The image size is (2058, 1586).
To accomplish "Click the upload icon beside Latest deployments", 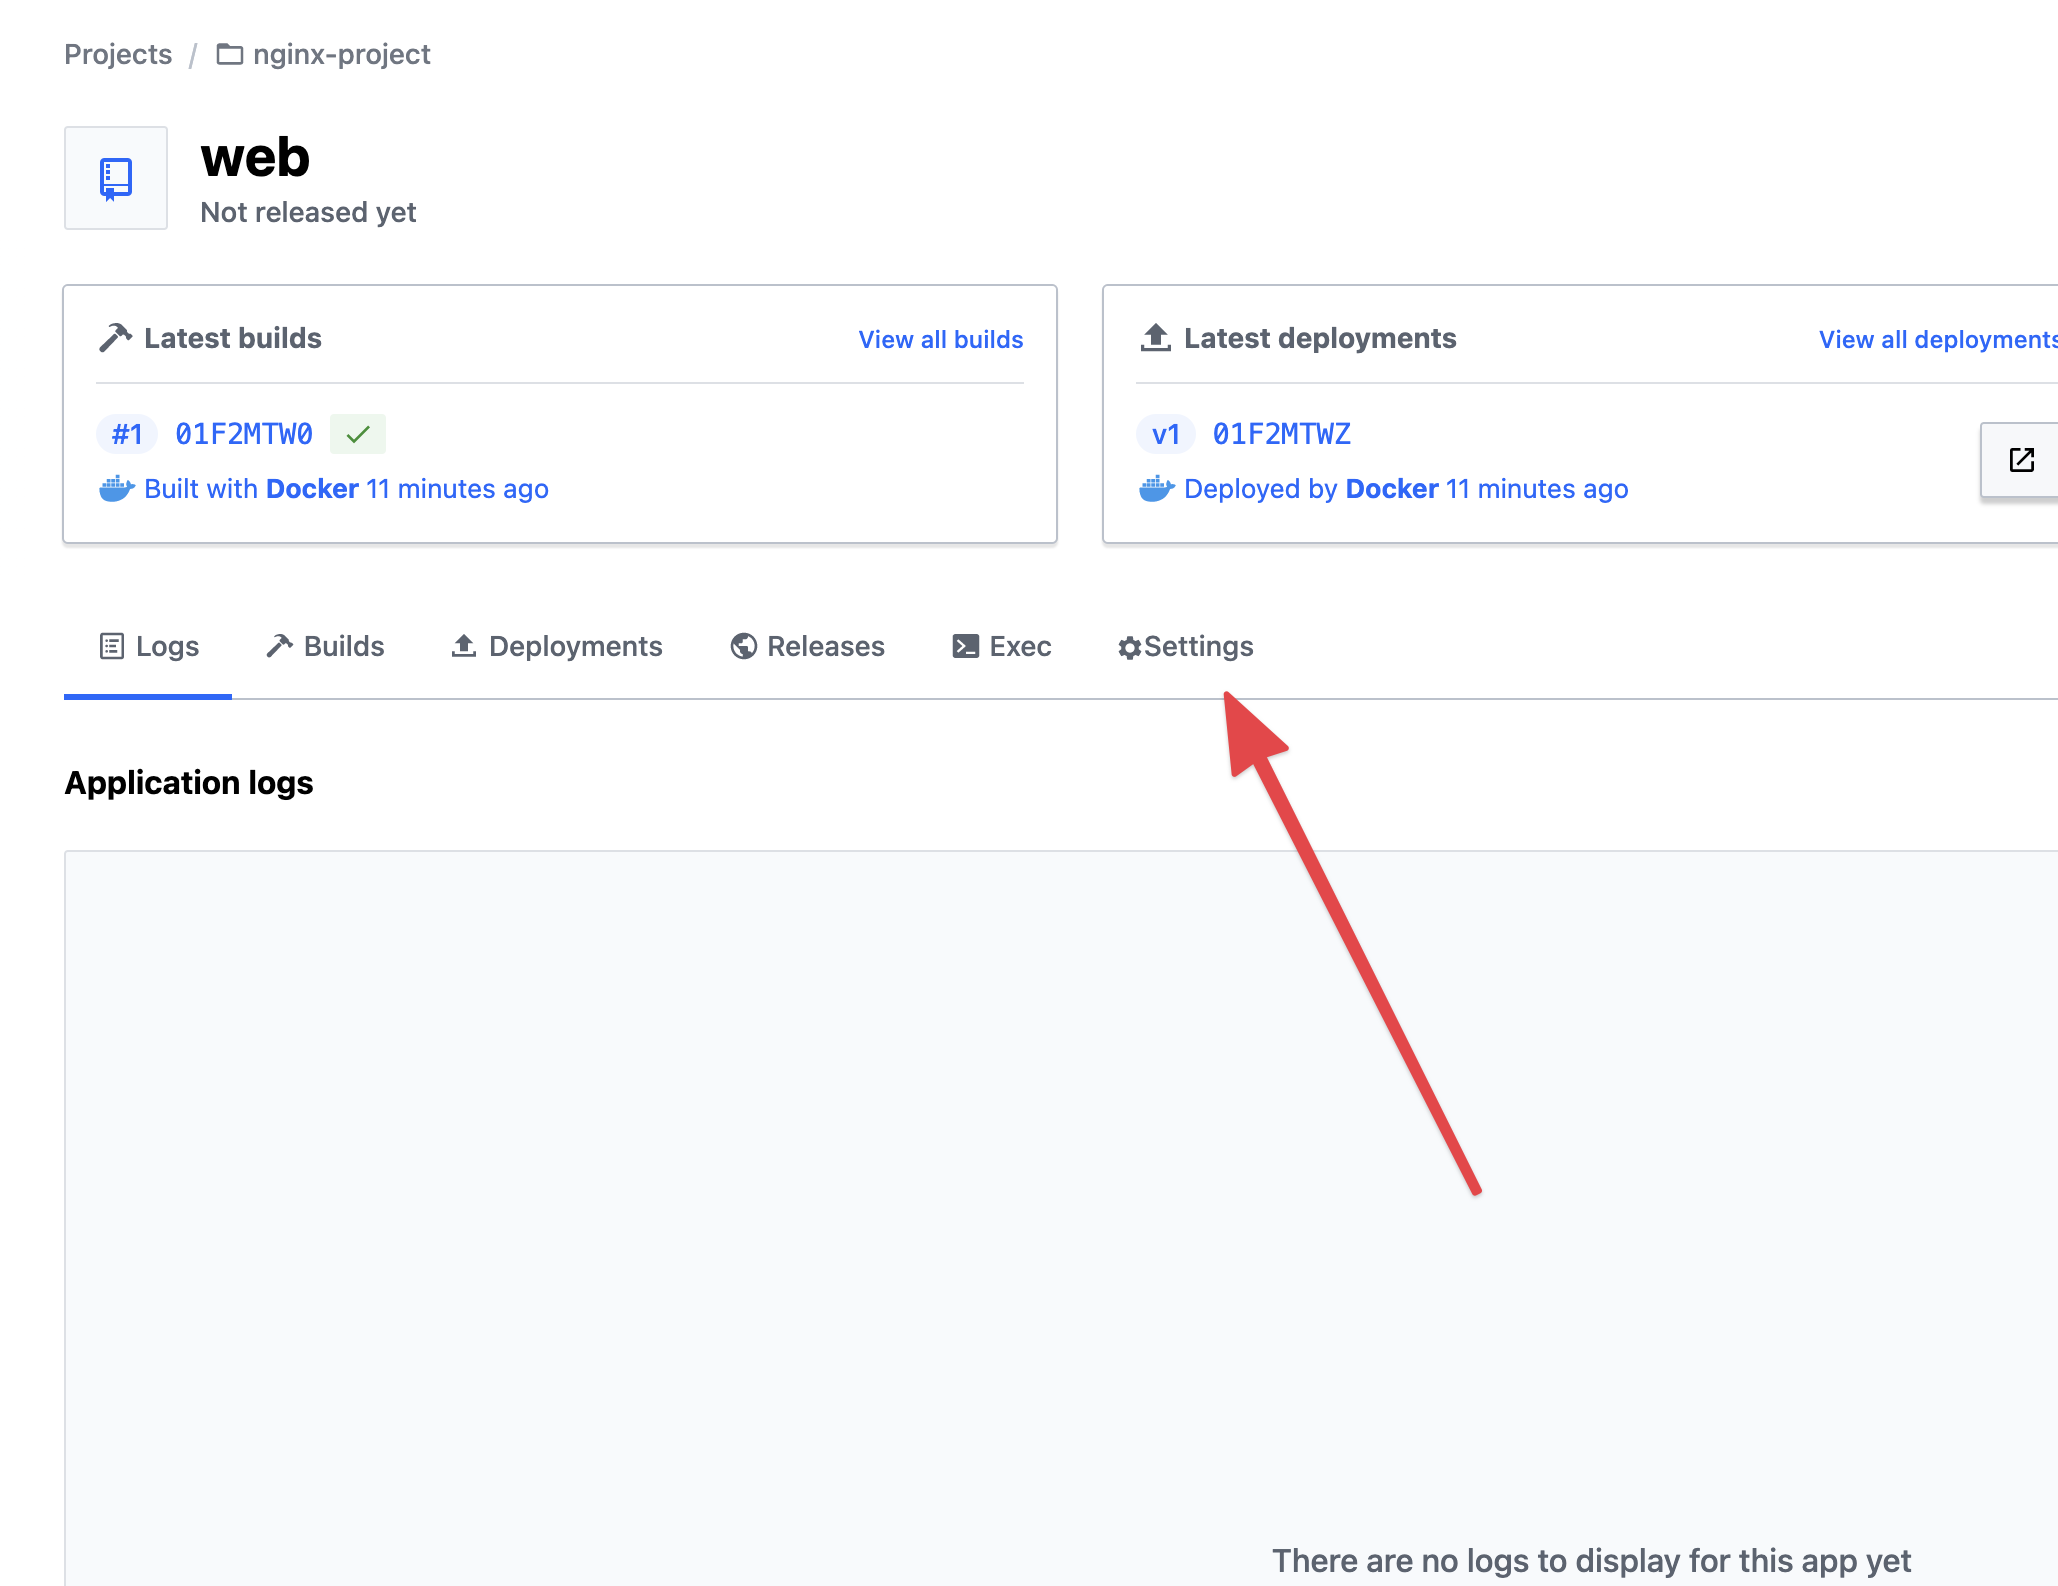I will point(1155,337).
